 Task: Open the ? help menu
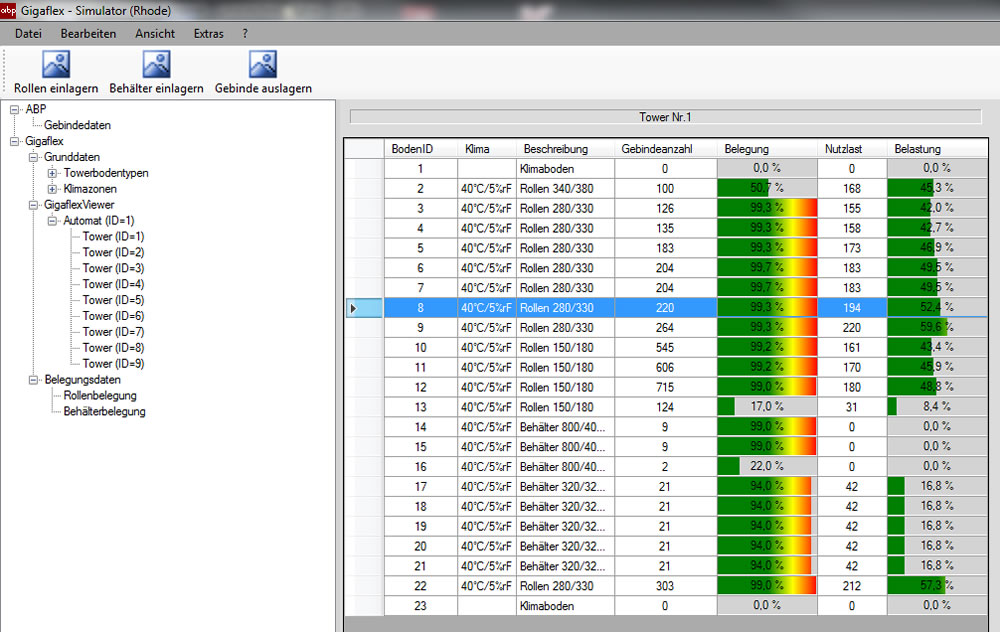coord(245,34)
